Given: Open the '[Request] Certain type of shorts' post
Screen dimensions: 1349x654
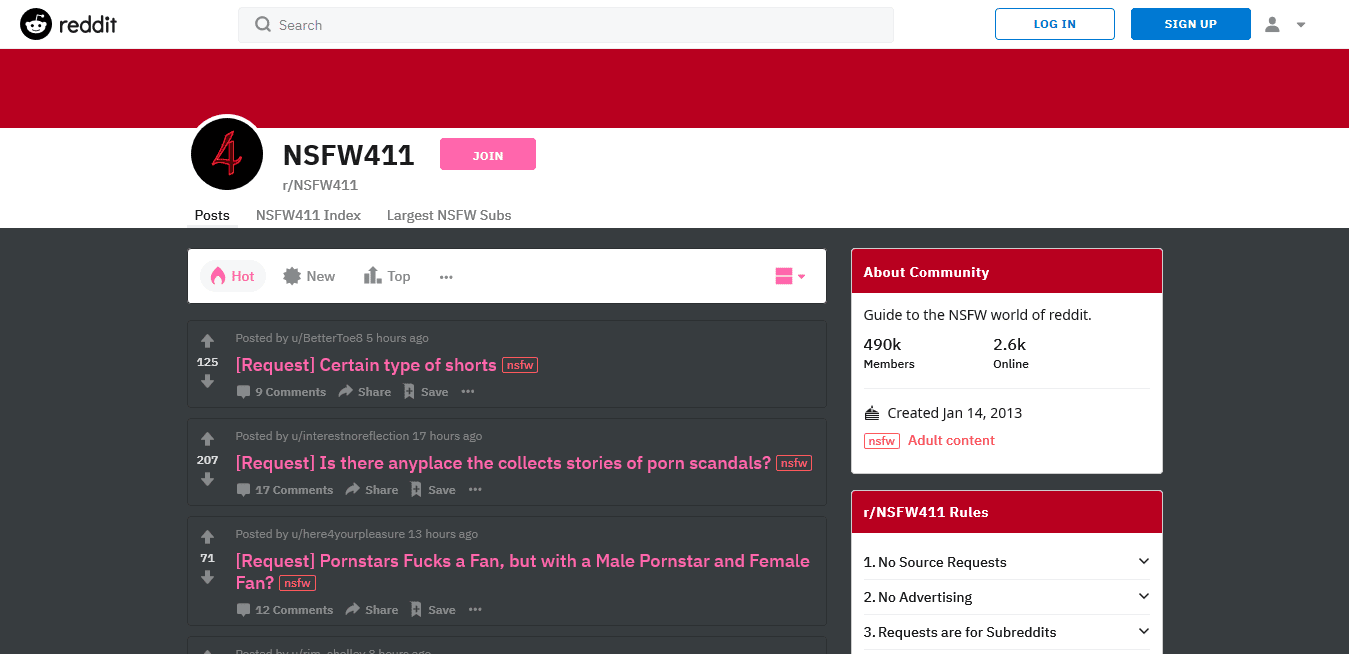Looking at the screenshot, I should click(366, 365).
